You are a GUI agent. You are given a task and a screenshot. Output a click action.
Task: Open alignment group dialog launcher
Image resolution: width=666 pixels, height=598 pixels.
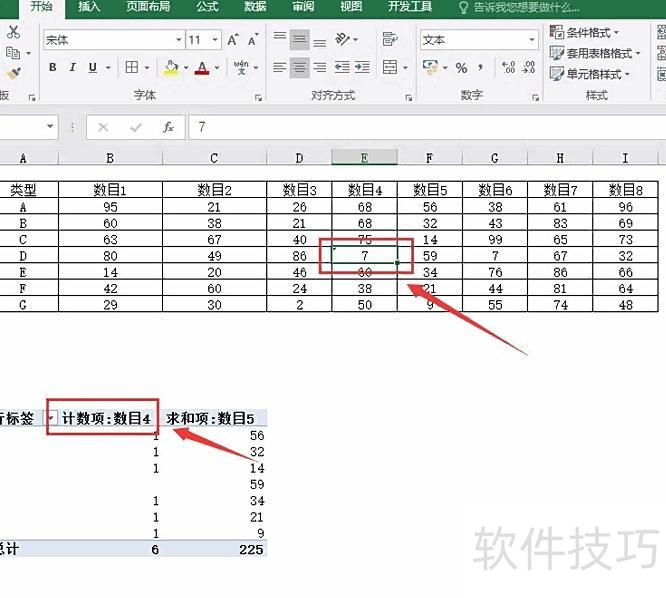pos(409,98)
